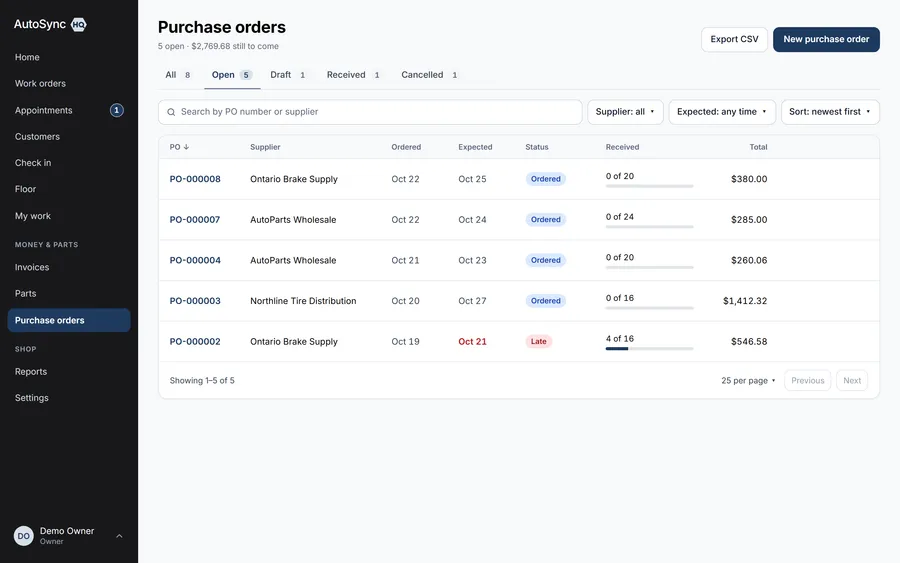Click the Ordered badge for PO-000008
Image resolution: width=900 pixels, height=563 pixels.
pos(545,179)
